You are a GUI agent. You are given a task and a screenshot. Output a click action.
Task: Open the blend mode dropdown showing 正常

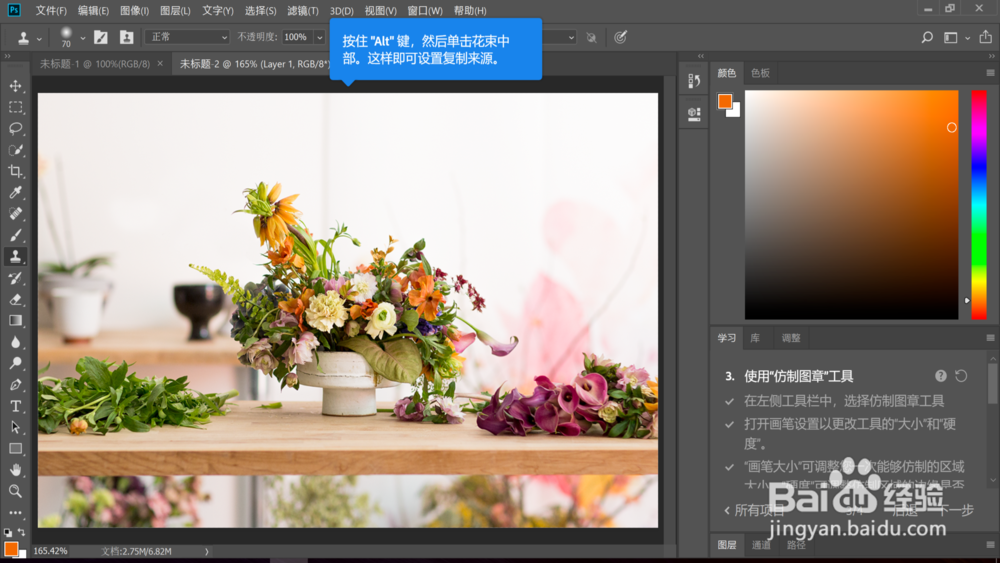[x=187, y=37]
